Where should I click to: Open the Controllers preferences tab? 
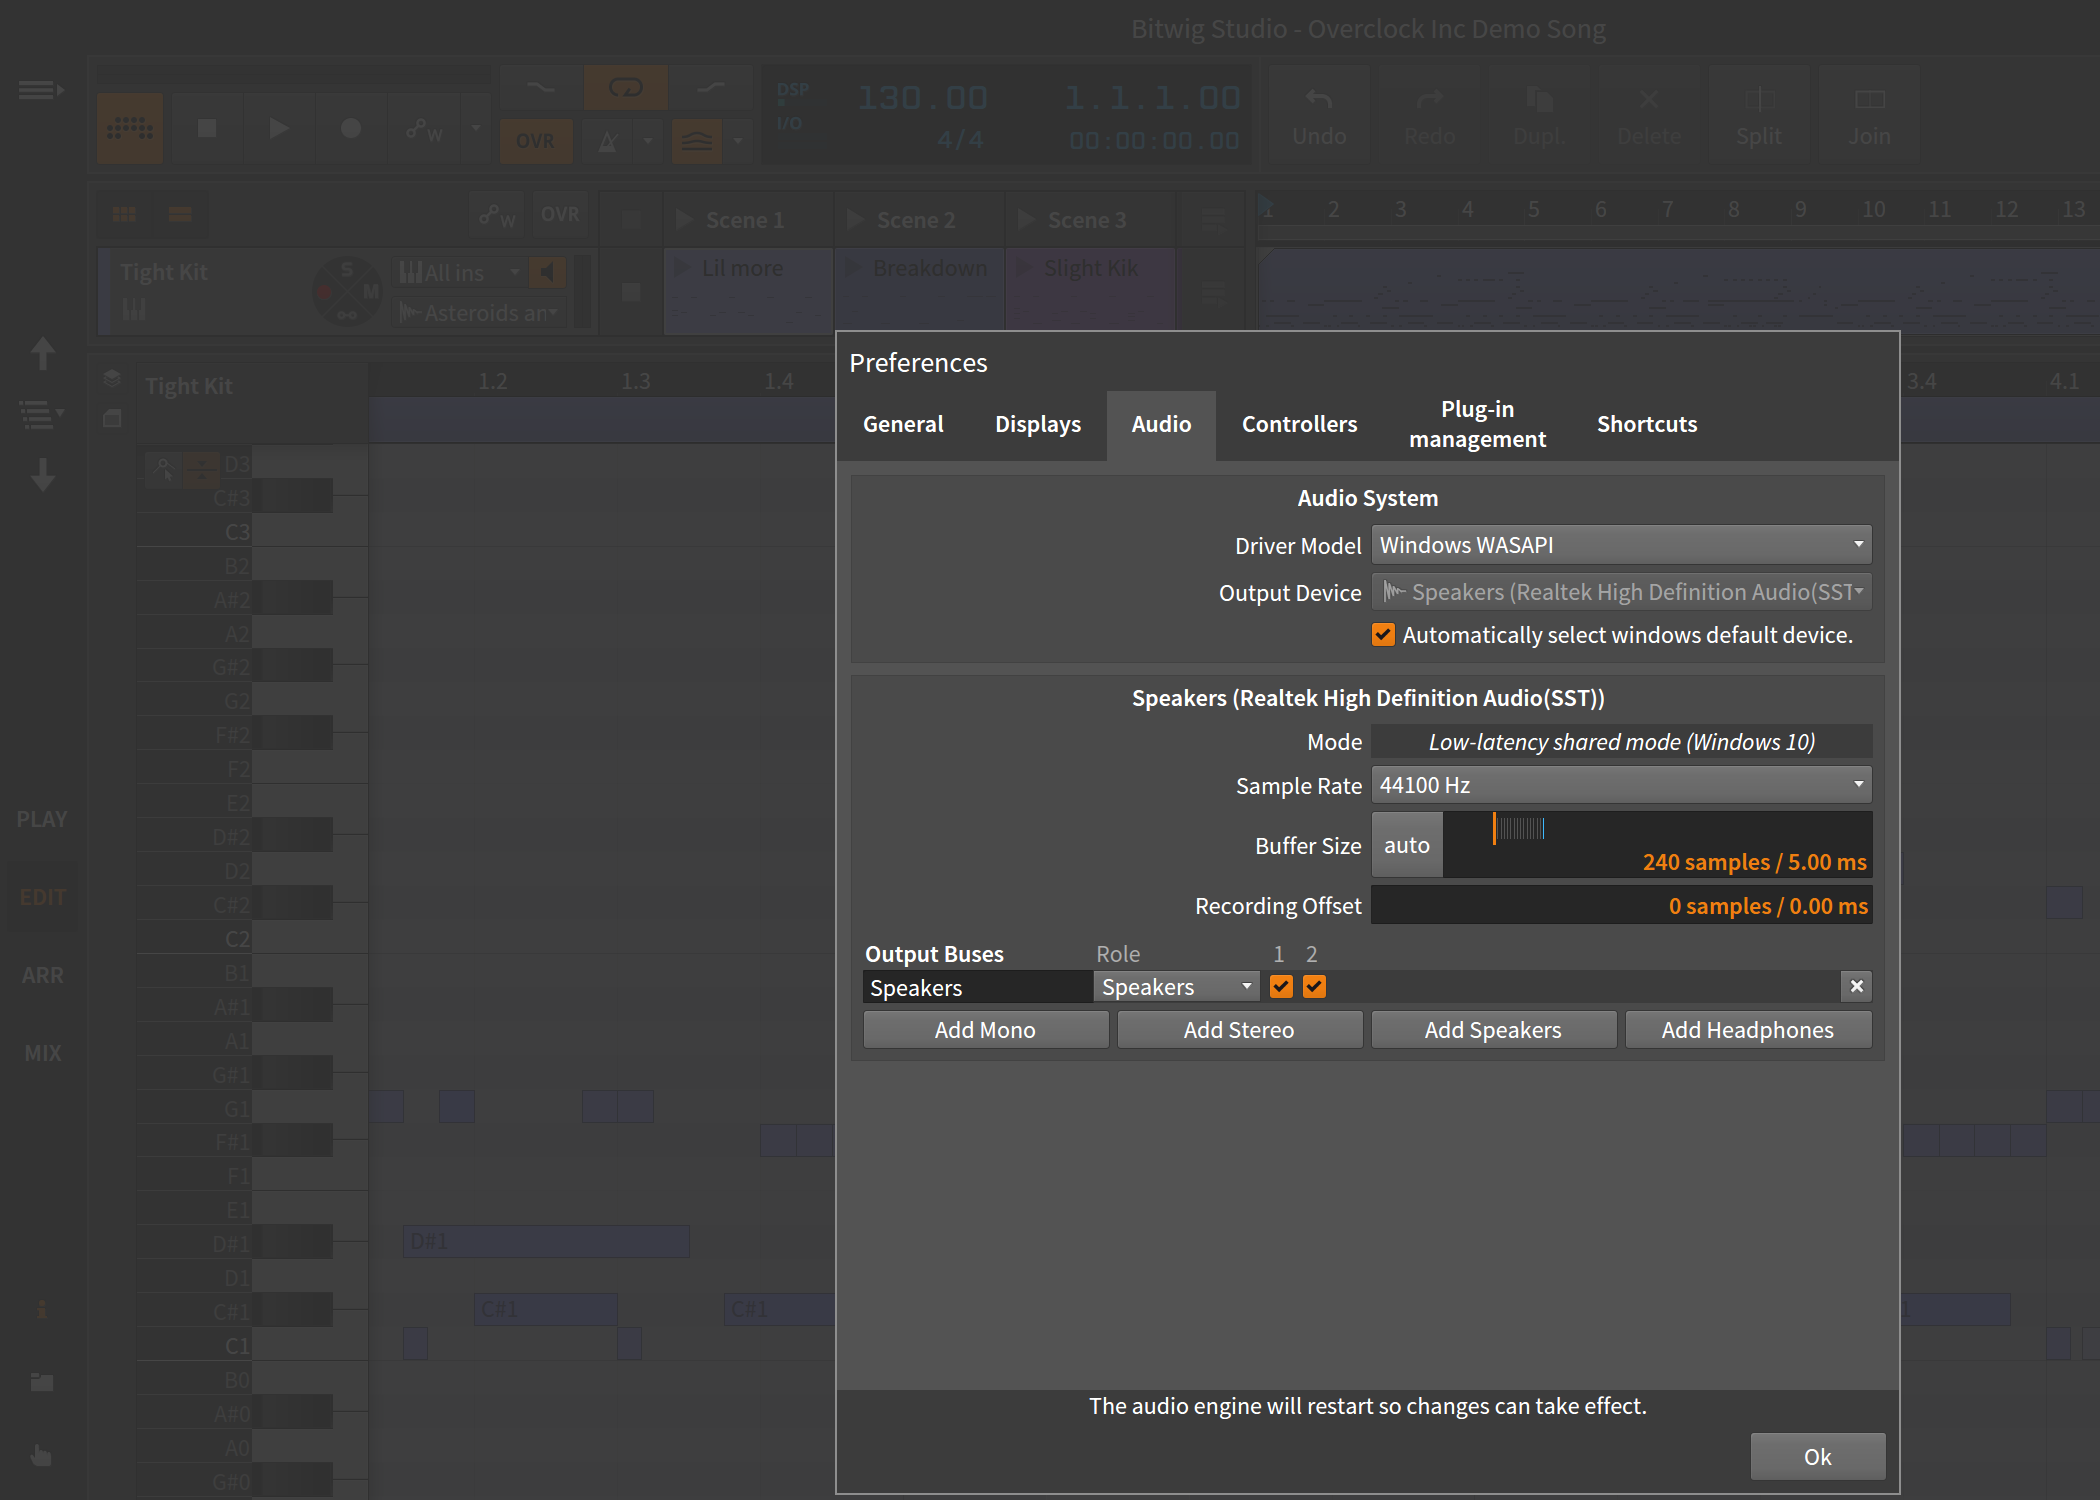tap(1299, 424)
